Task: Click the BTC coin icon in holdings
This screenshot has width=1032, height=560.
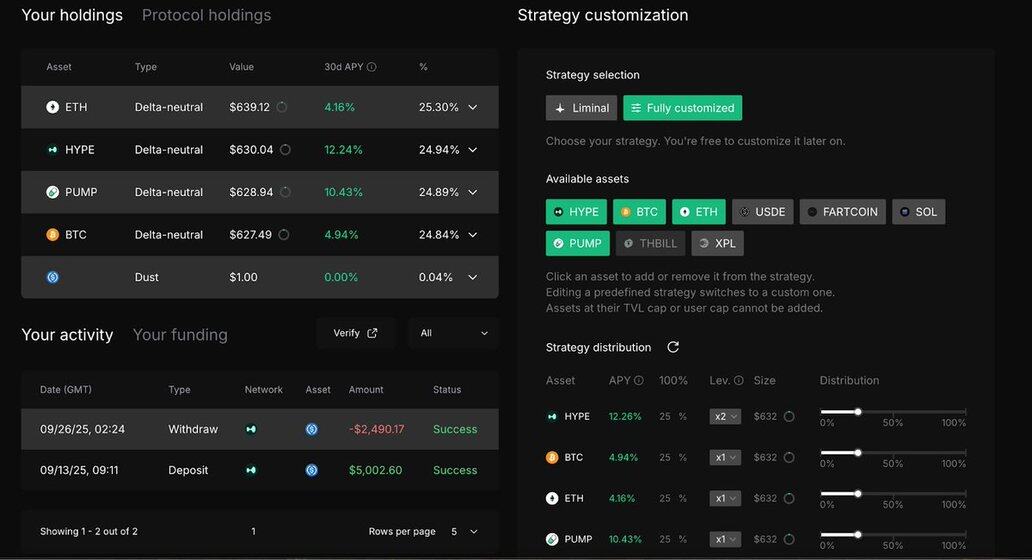Action: (53, 235)
